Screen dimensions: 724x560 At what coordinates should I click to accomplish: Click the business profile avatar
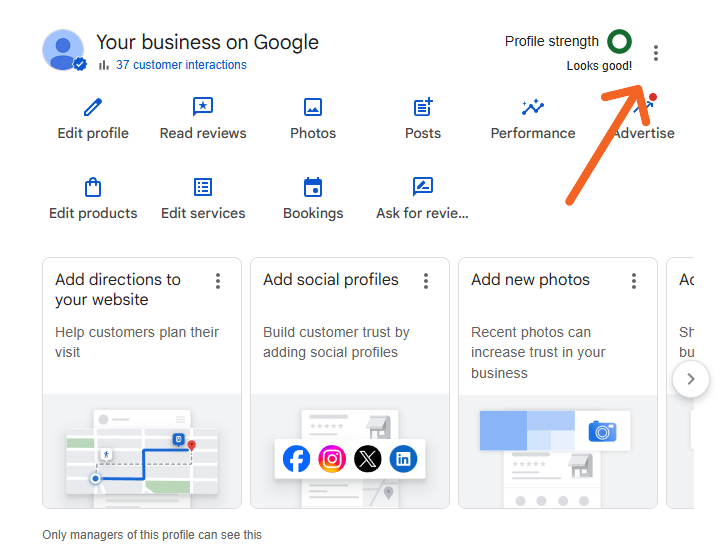click(x=63, y=50)
